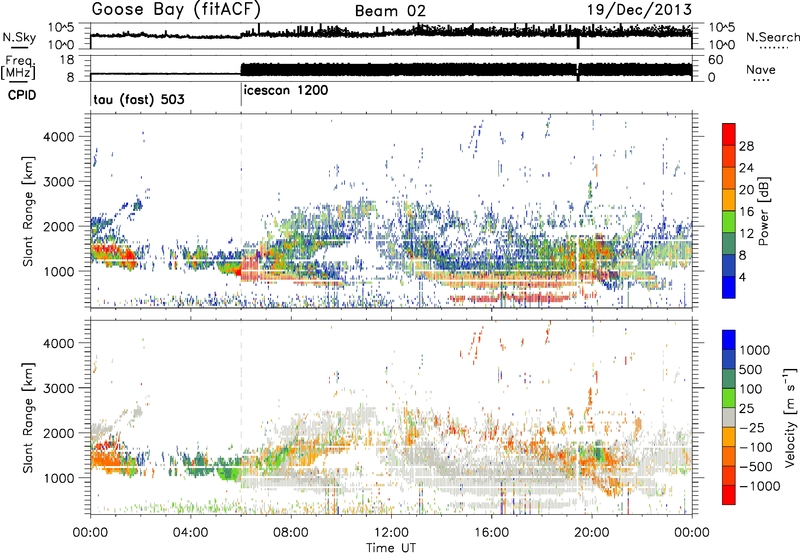Click inside the Velocity range-time plot
Viewport: 800px width, 554px height.
[x=391, y=416]
